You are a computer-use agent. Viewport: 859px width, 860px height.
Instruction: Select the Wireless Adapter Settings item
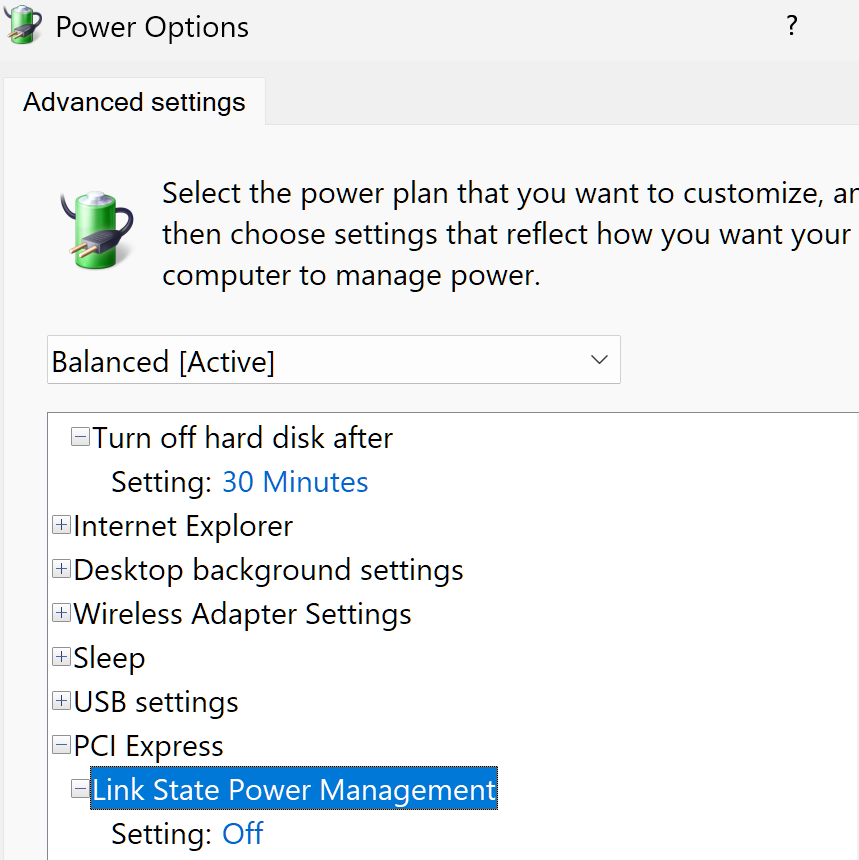tap(242, 614)
